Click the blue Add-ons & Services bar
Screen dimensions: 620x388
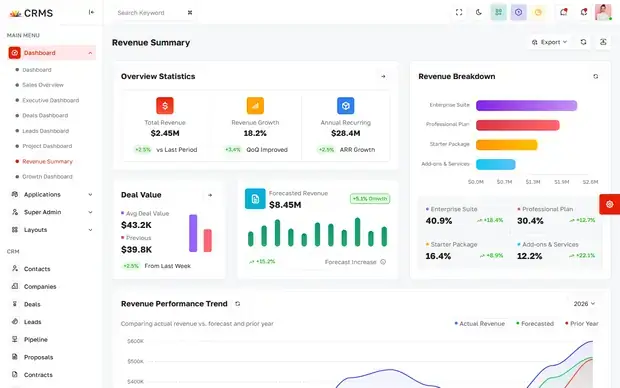tap(495, 164)
